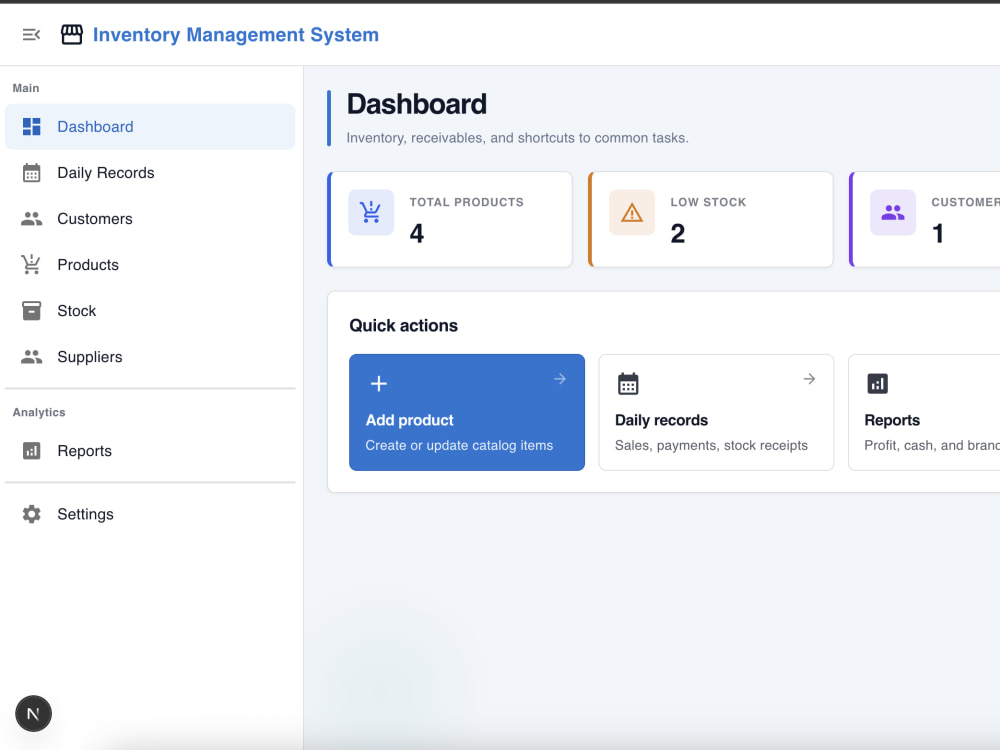This screenshot has width=1000, height=750.
Task: Click the Dashboard page heading
Action: click(x=416, y=104)
